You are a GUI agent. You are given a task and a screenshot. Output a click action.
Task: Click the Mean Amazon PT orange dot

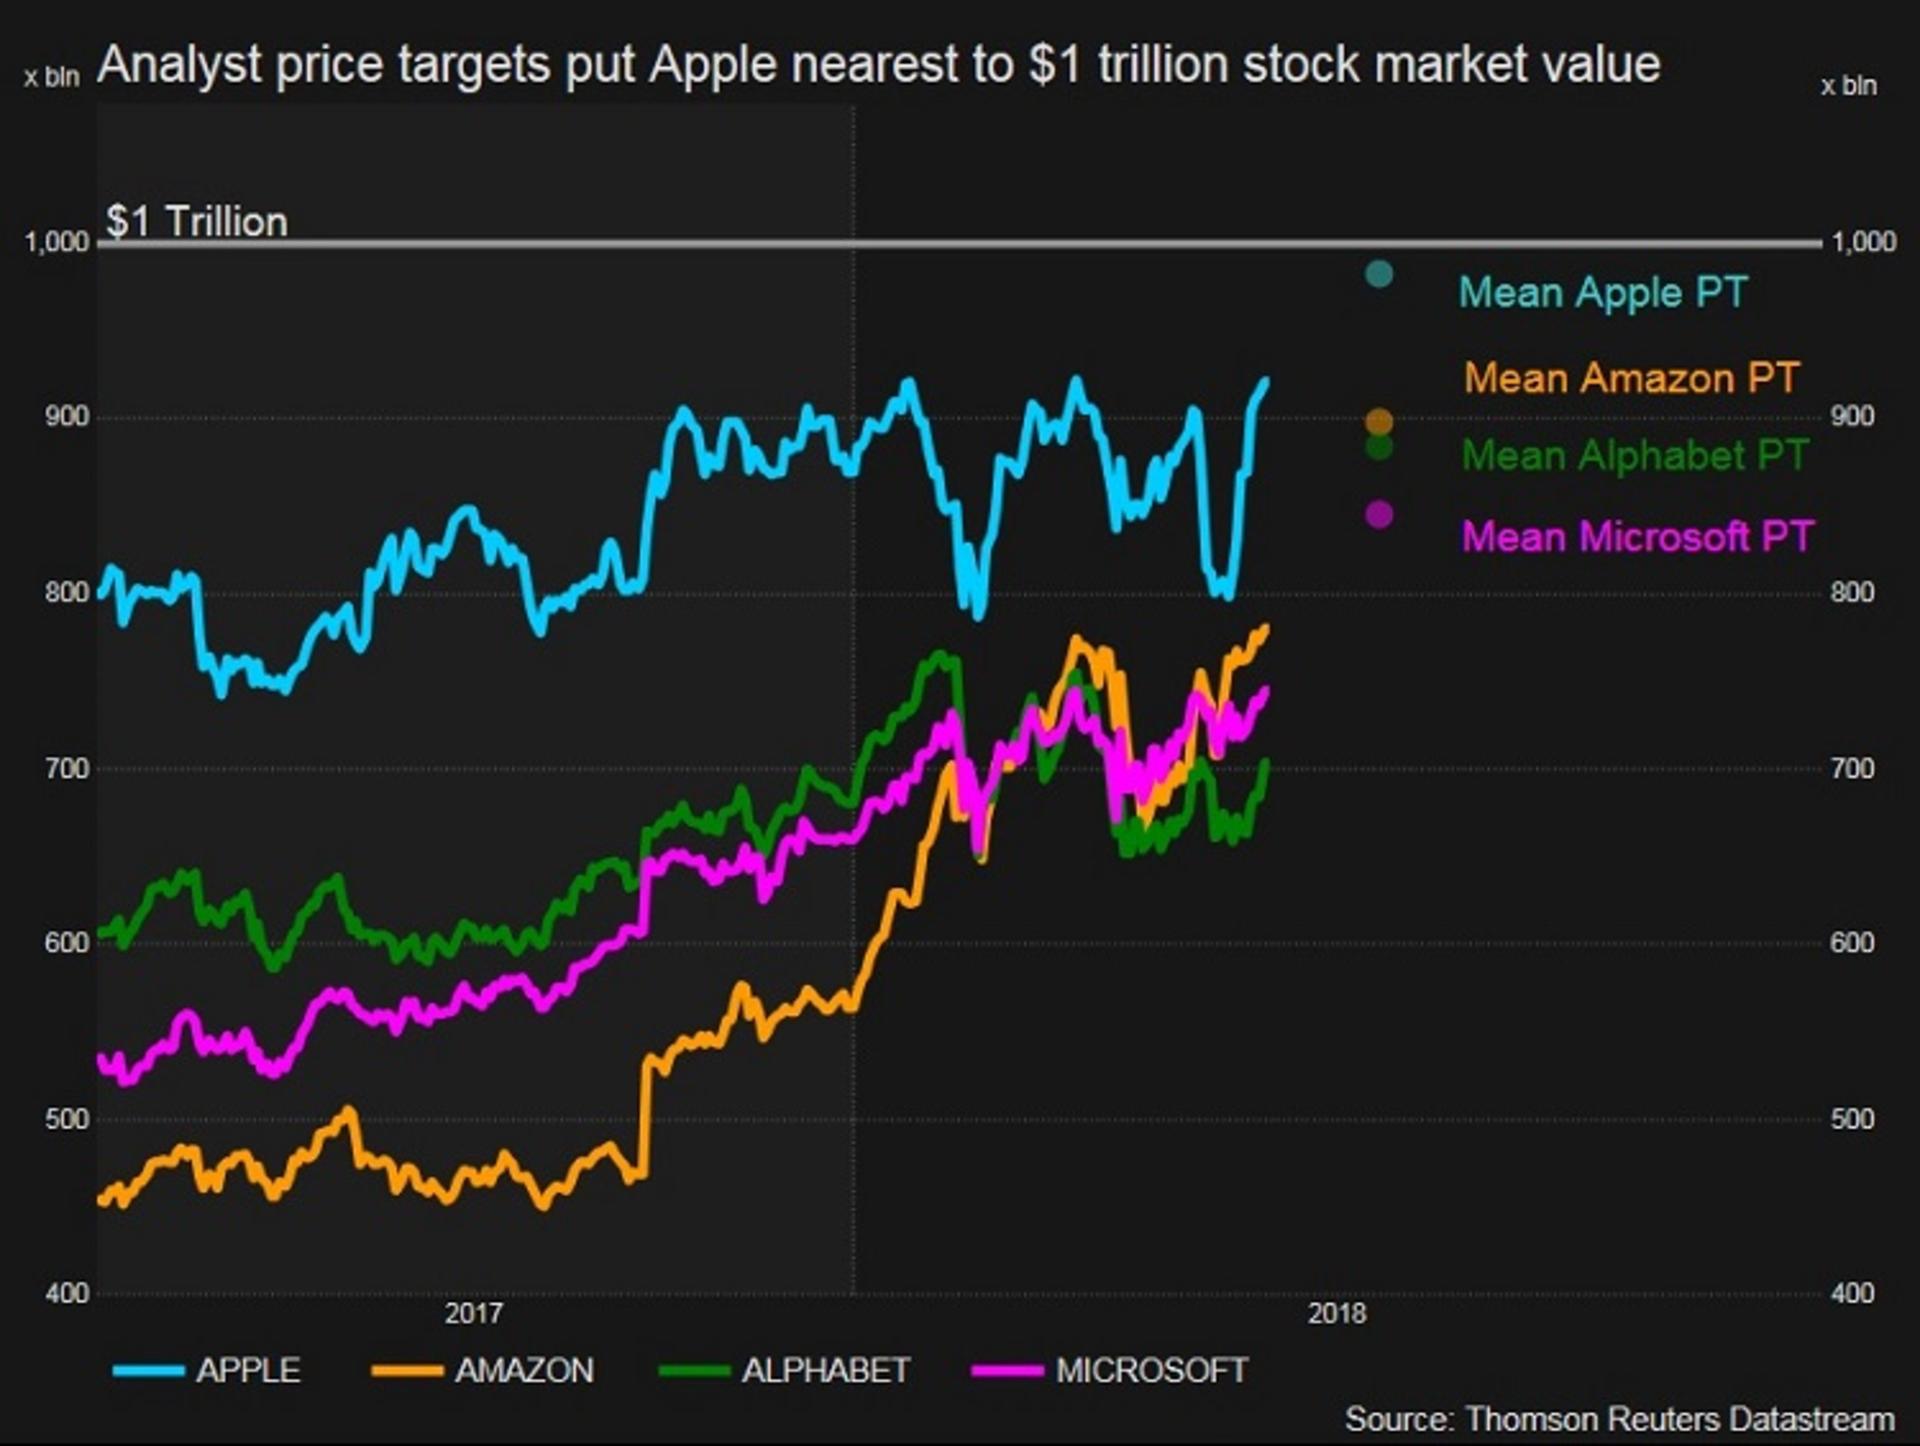pos(1379,422)
